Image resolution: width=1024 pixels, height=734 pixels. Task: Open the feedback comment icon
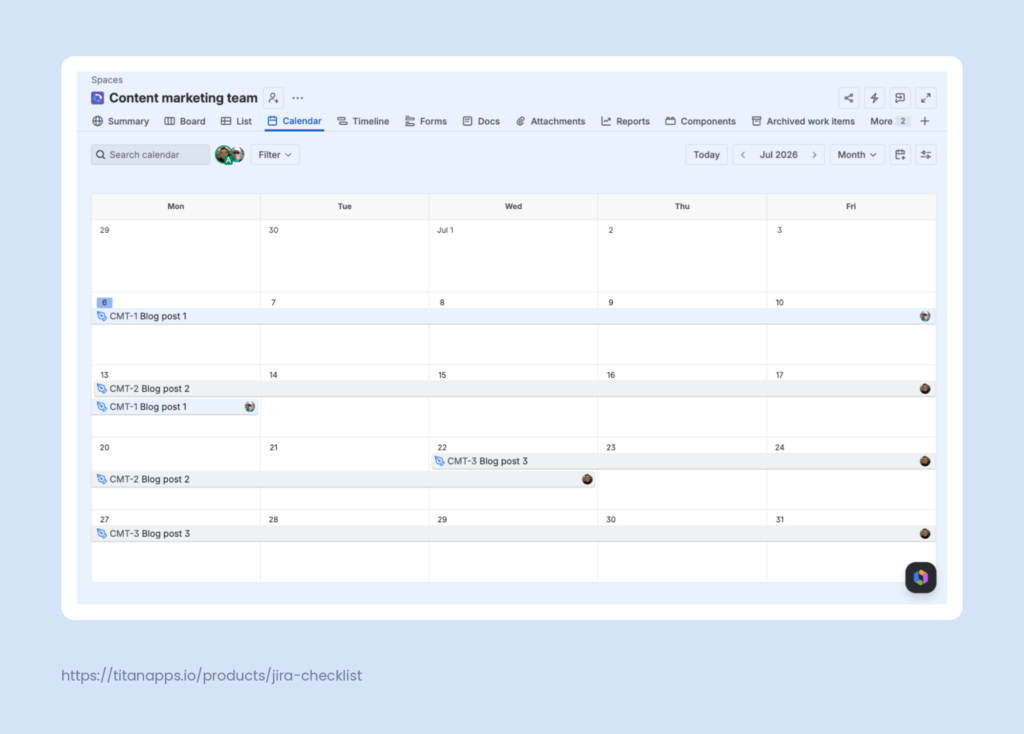(x=900, y=98)
